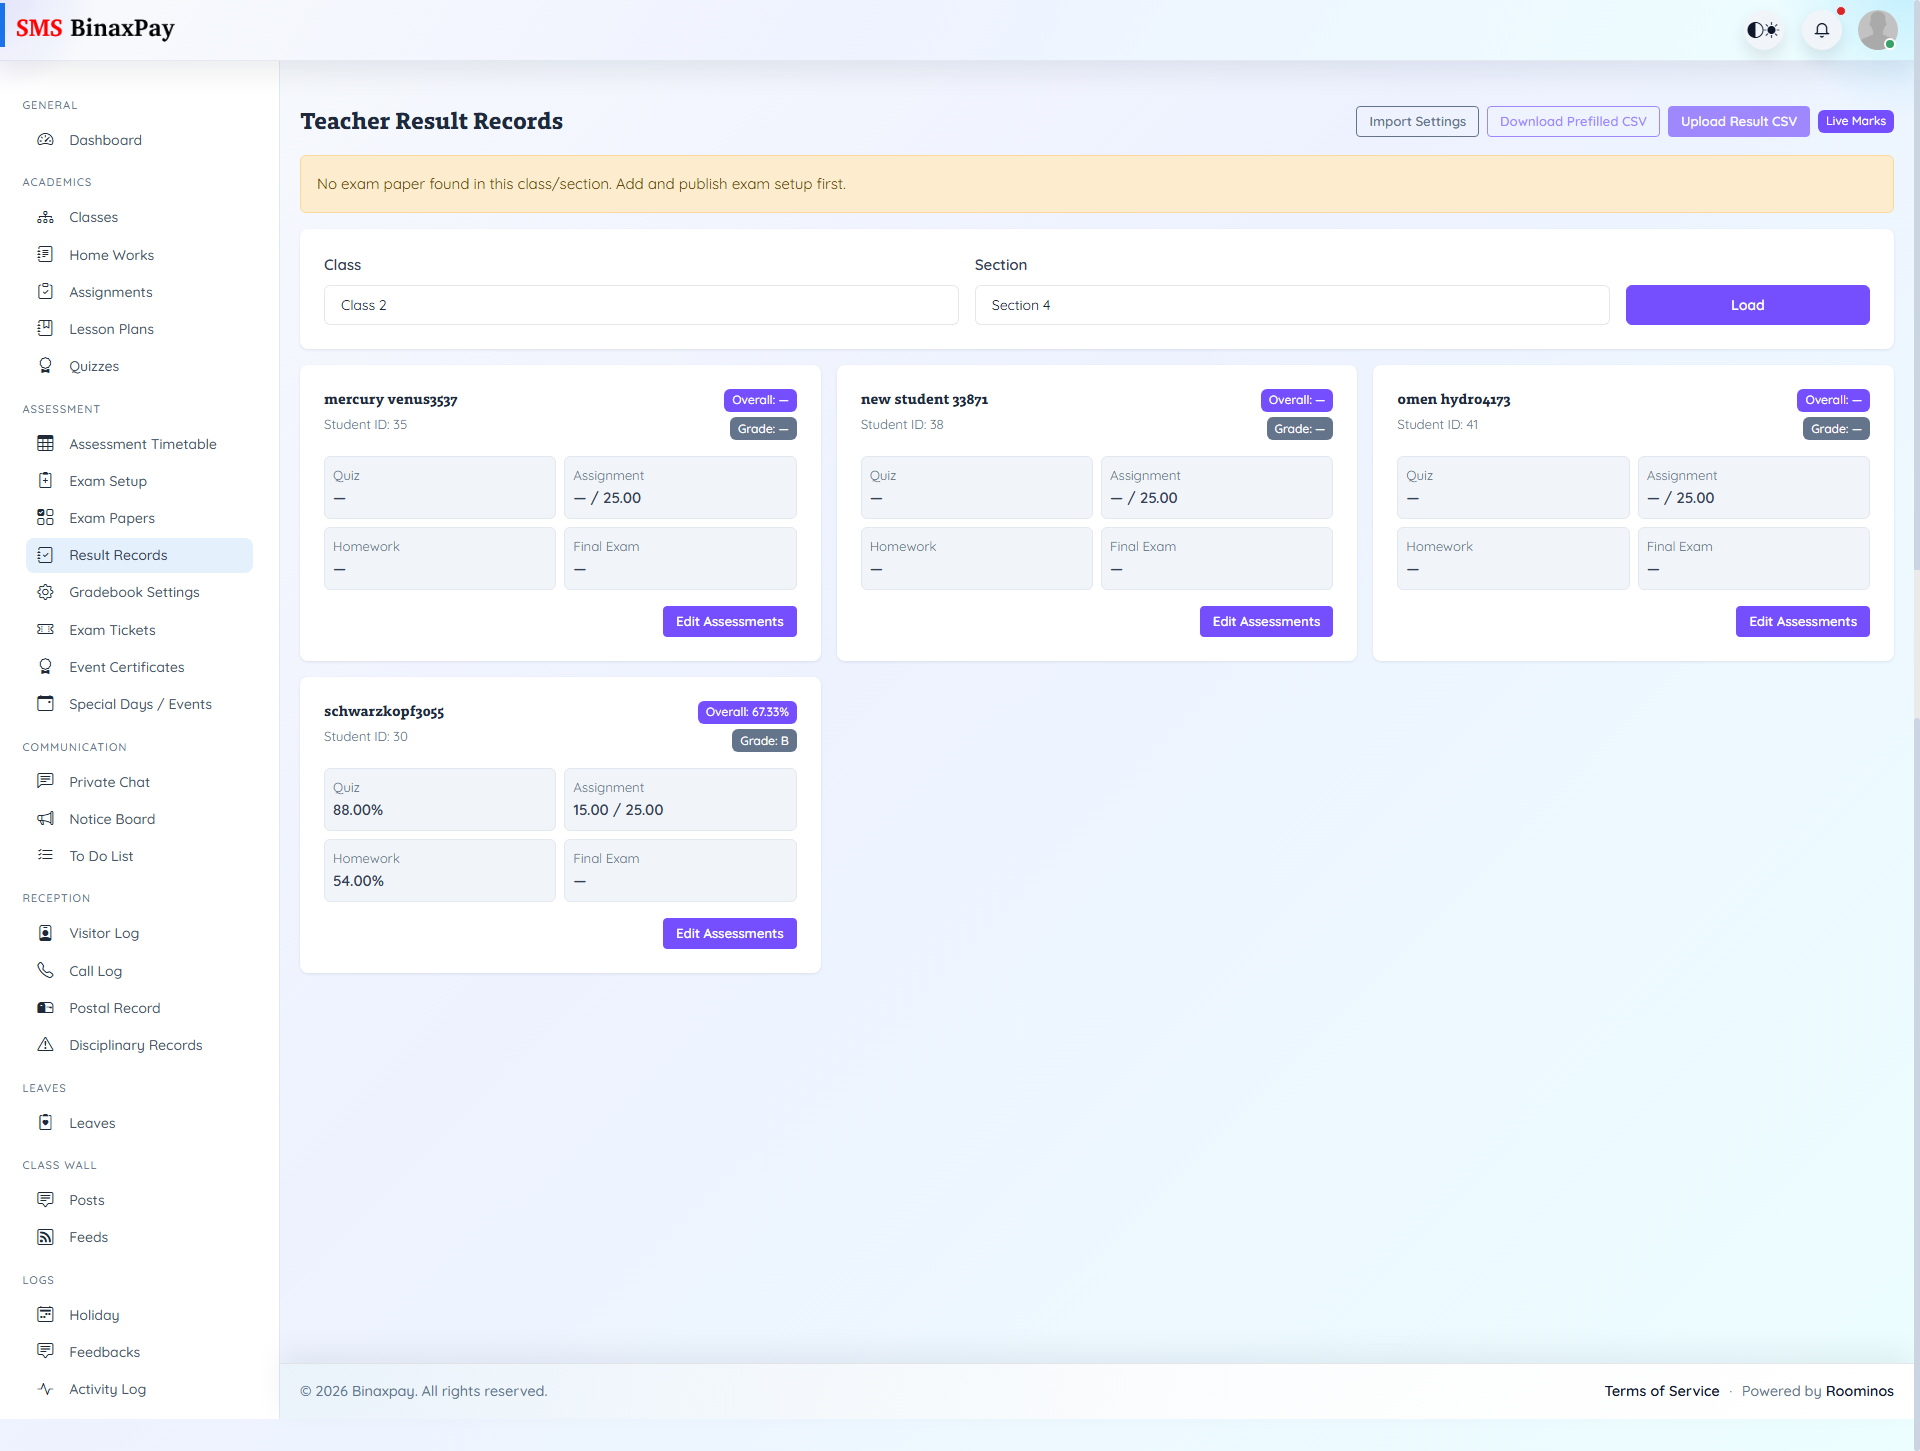Screen dimensions: 1920x1451
Task: Click the user profile avatar
Action: pyautogui.click(x=1877, y=30)
